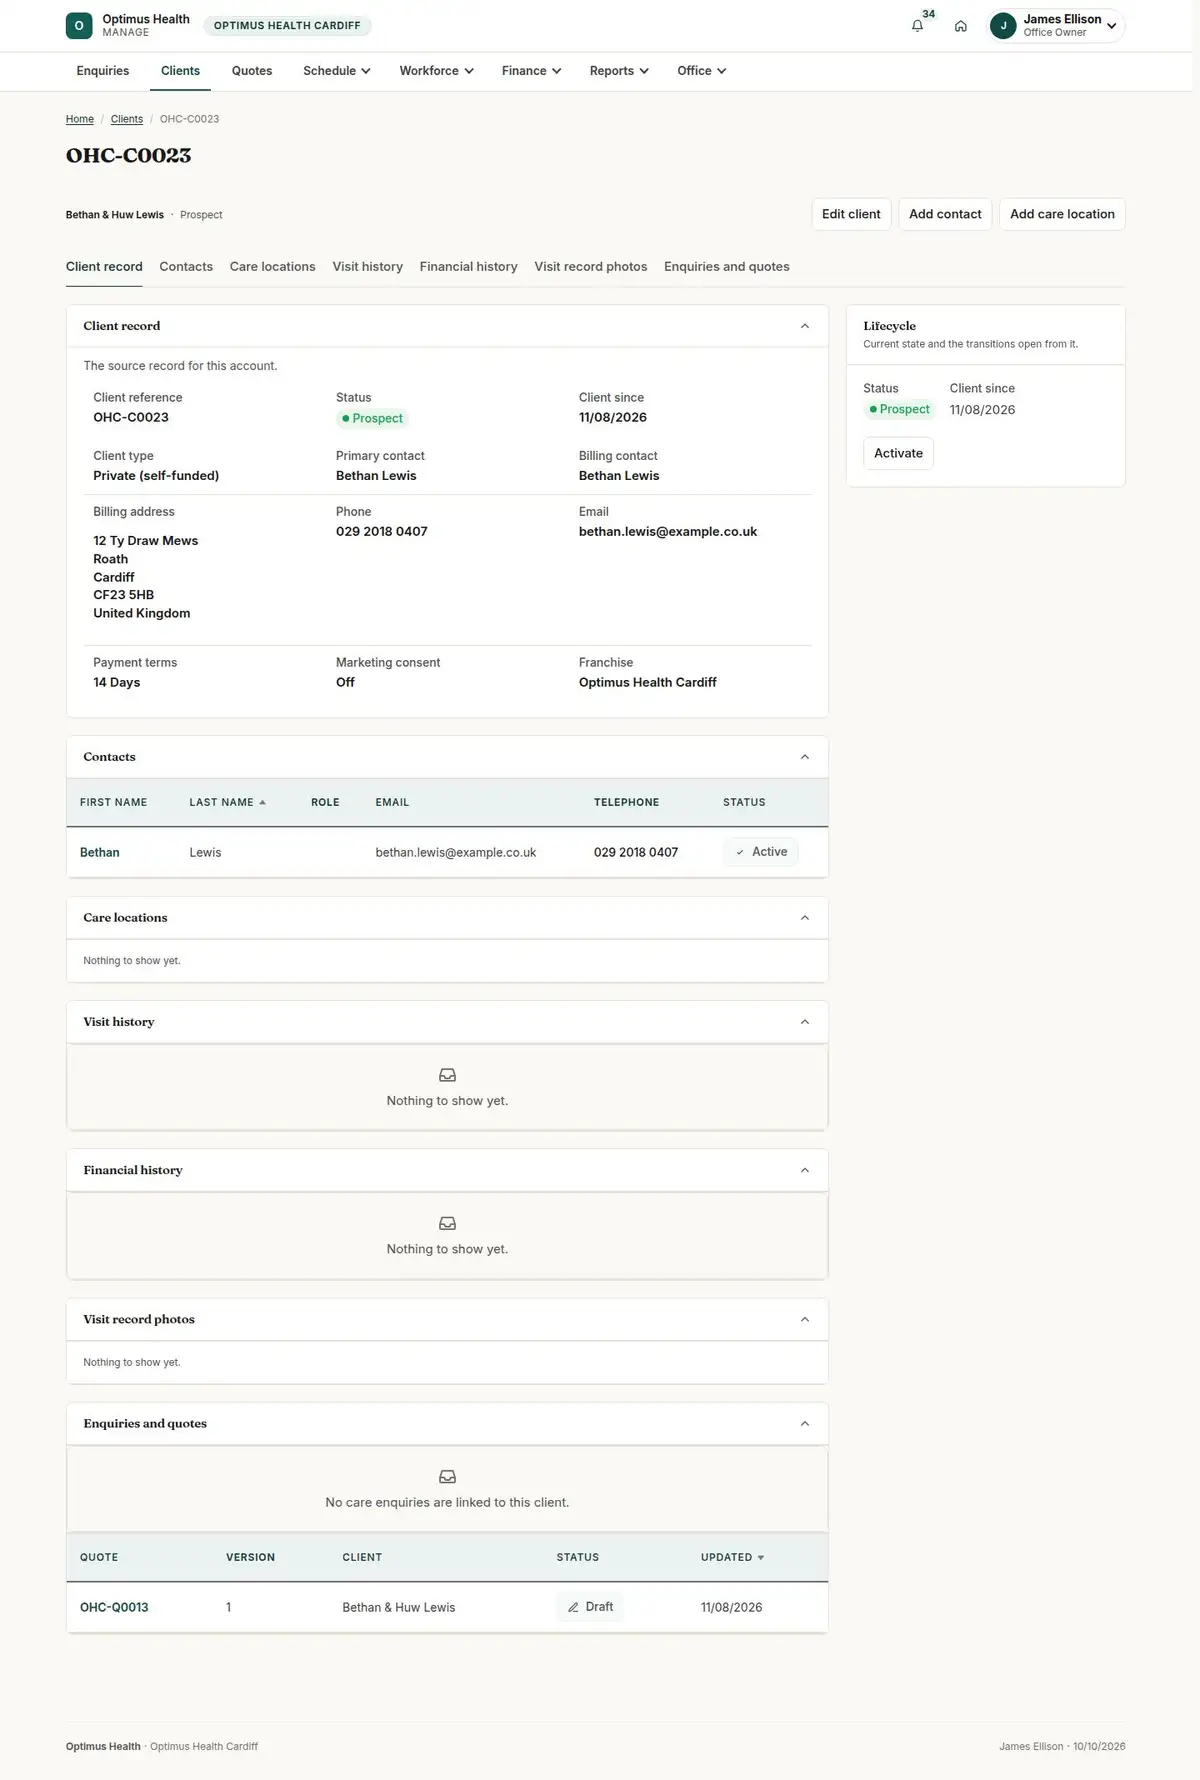Open contact Bethan in Contacts table

tap(100, 852)
